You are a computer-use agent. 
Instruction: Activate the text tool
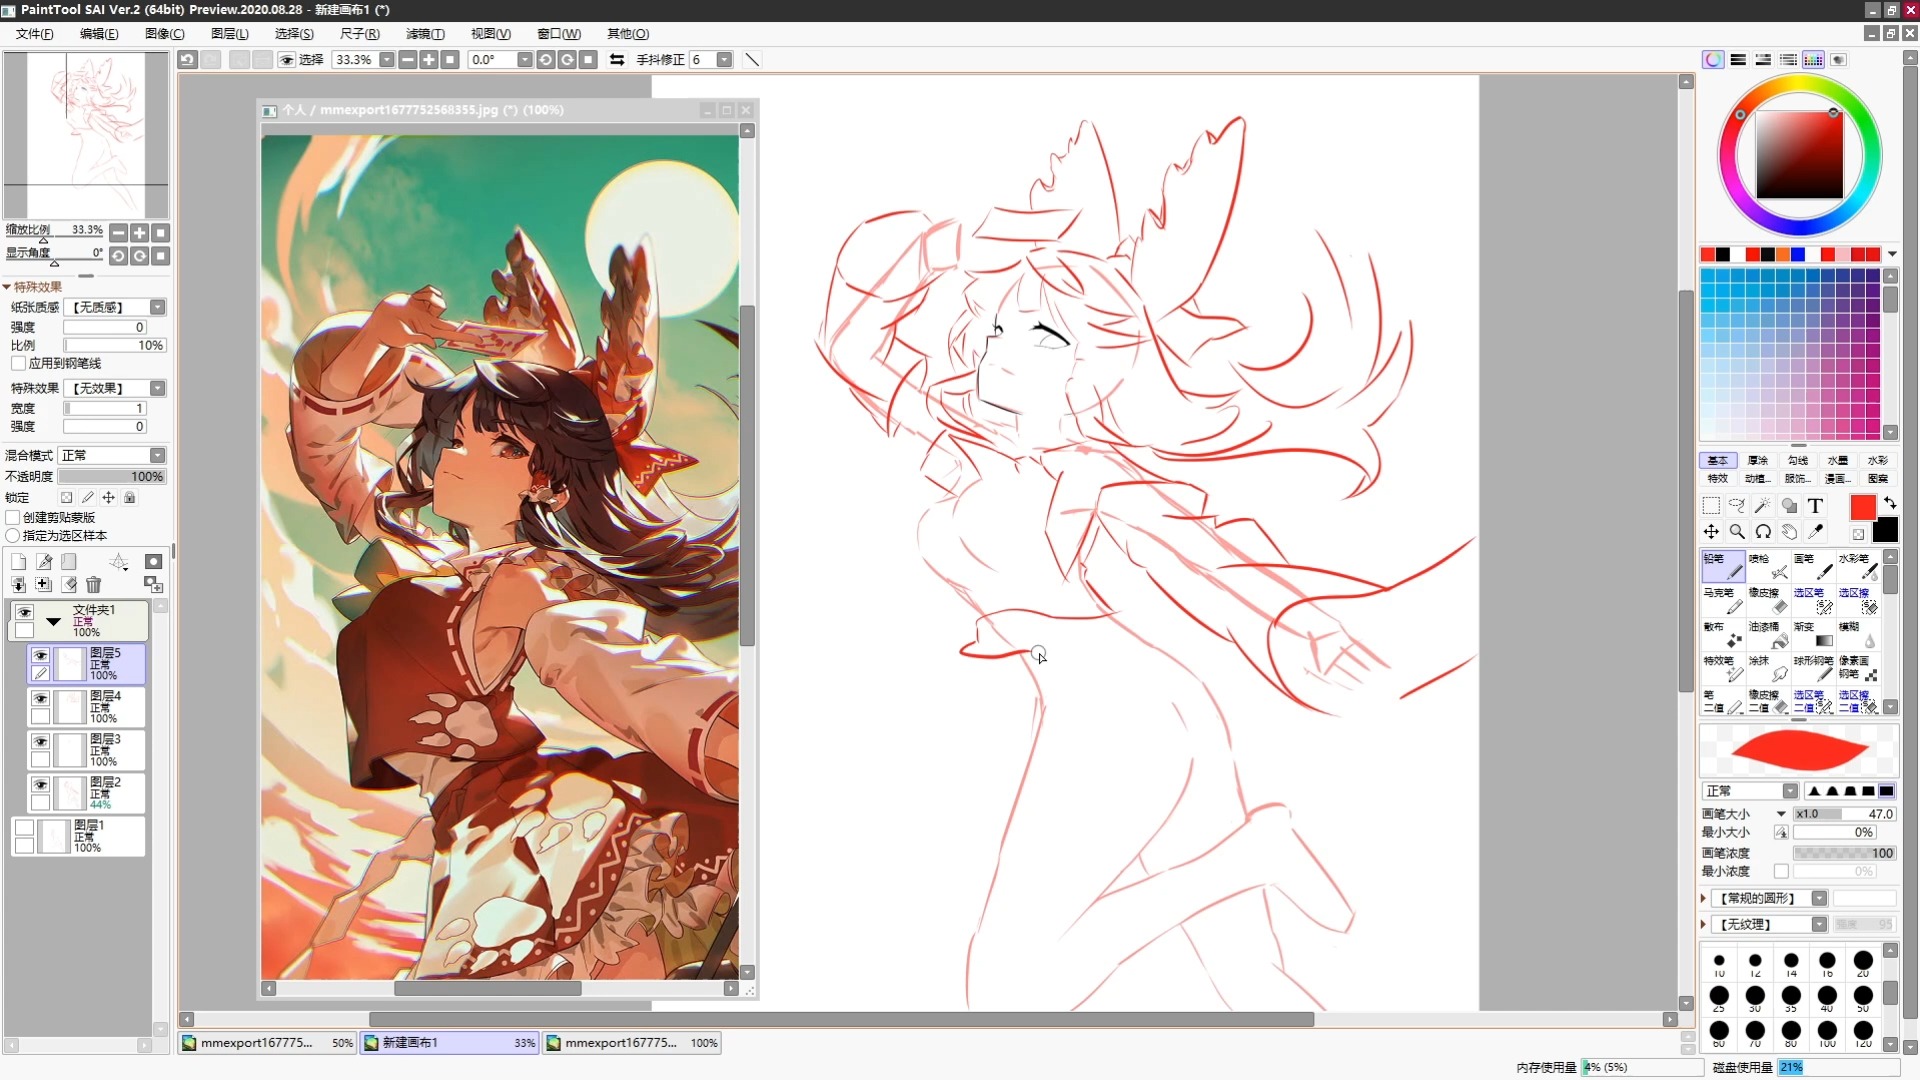pyautogui.click(x=1815, y=506)
